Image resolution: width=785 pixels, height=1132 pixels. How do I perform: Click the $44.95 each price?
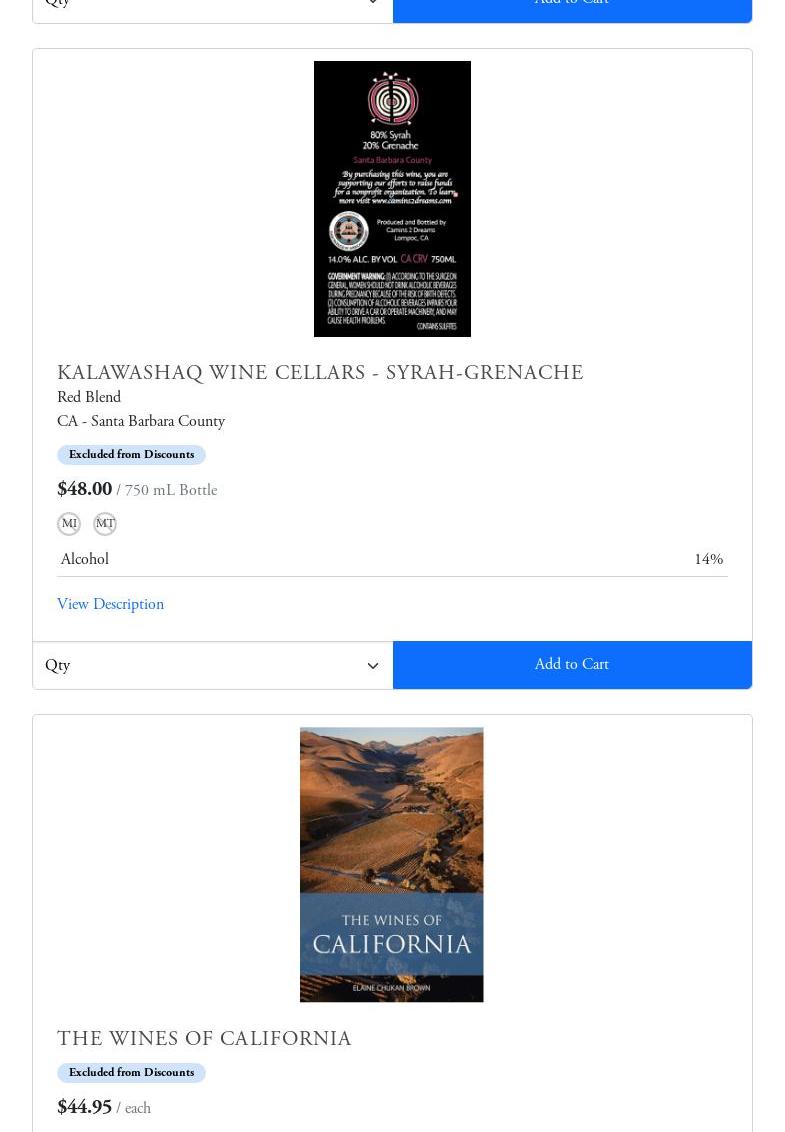pyautogui.click(x=84, y=1107)
